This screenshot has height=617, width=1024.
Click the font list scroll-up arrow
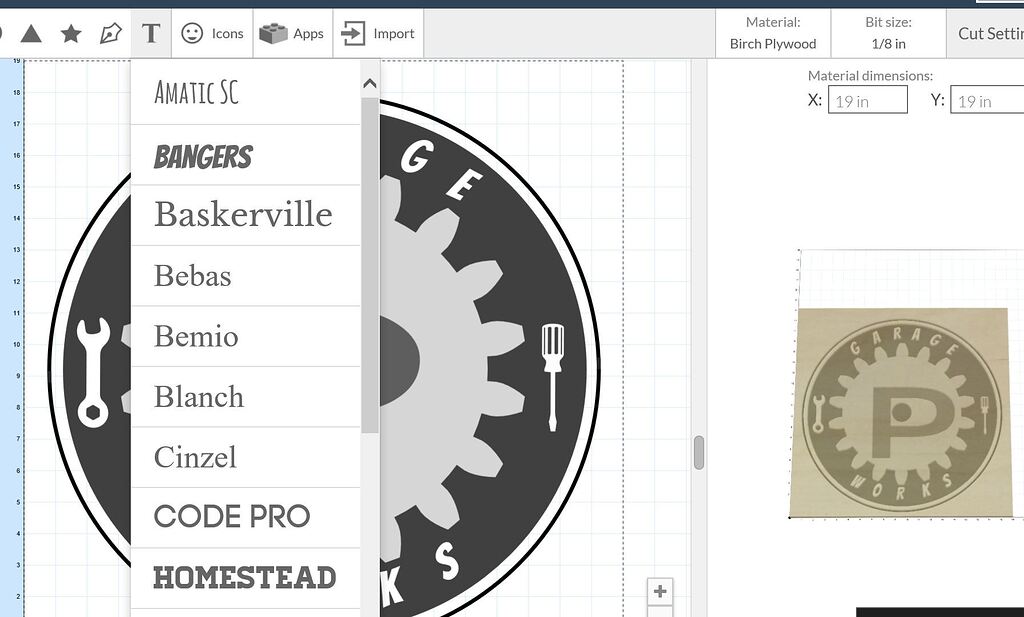pos(369,83)
